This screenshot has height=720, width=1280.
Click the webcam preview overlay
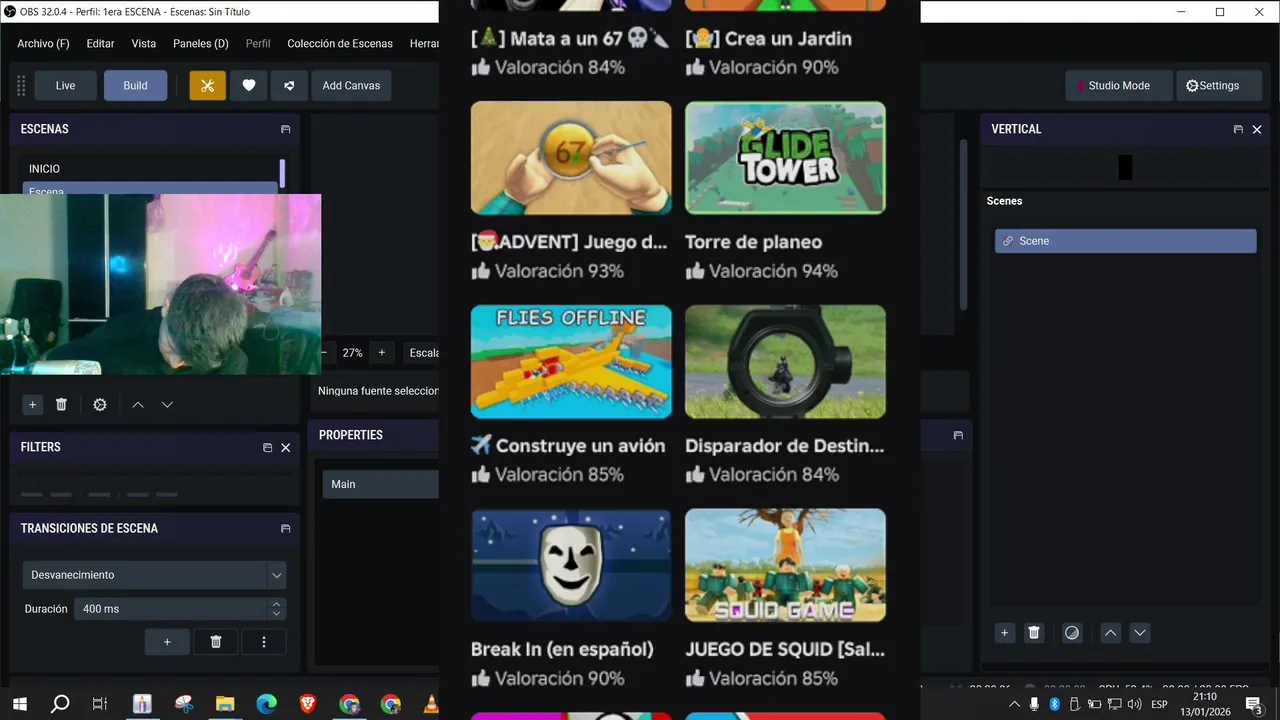[x=160, y=284]
